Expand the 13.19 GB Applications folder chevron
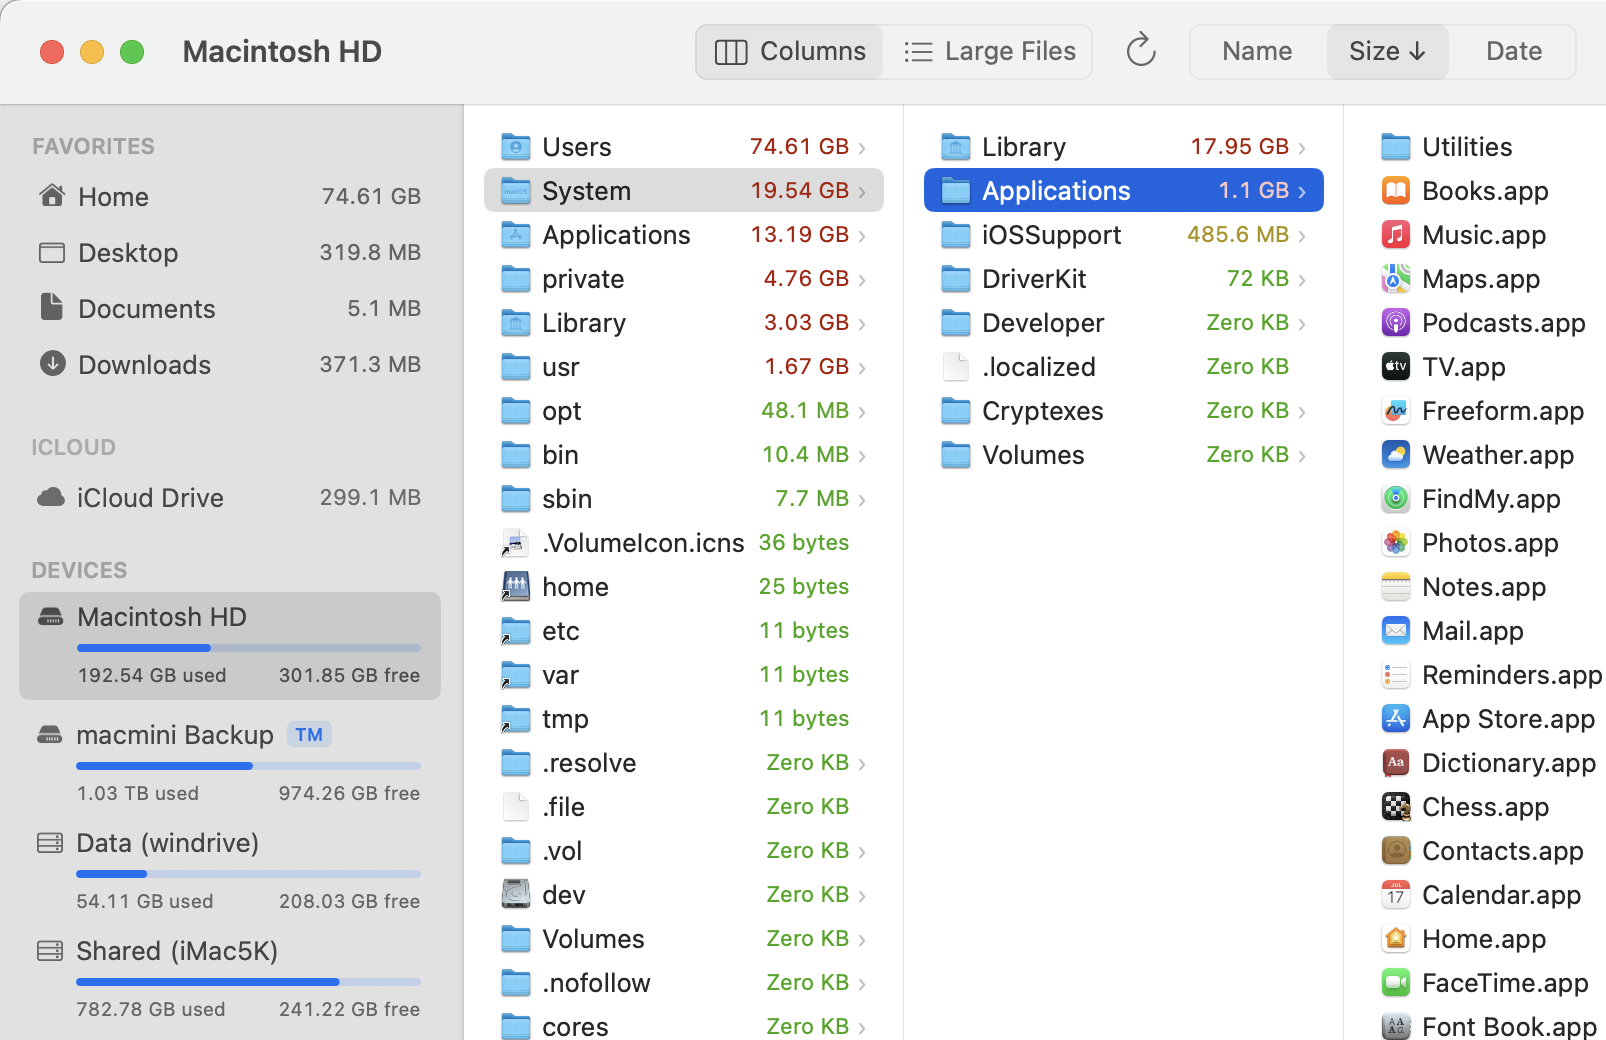The height and width of the screenshot is (1040, 1606). 862,236
